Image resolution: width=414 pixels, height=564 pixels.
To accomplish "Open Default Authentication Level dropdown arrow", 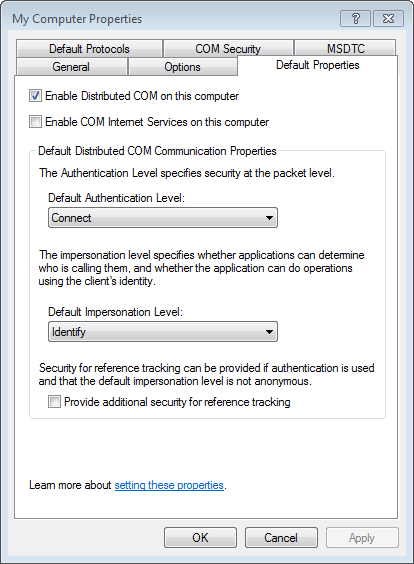I will pos(269,218).
